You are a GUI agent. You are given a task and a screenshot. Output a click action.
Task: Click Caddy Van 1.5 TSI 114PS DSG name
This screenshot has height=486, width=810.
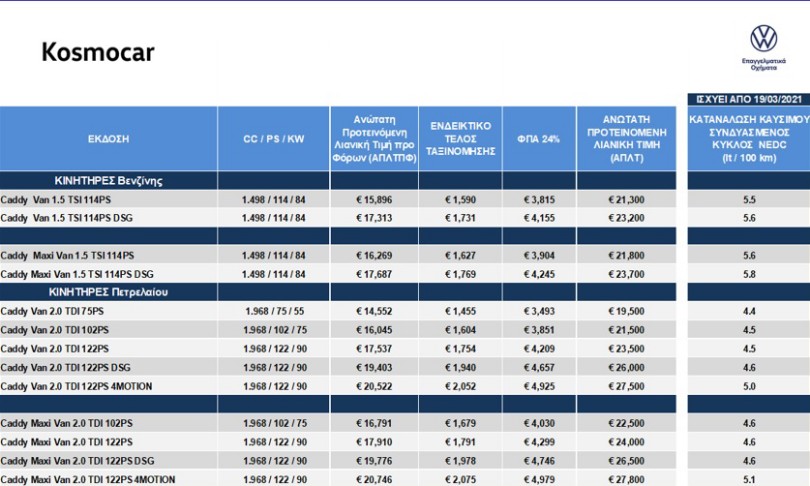[x=67, y=218]
